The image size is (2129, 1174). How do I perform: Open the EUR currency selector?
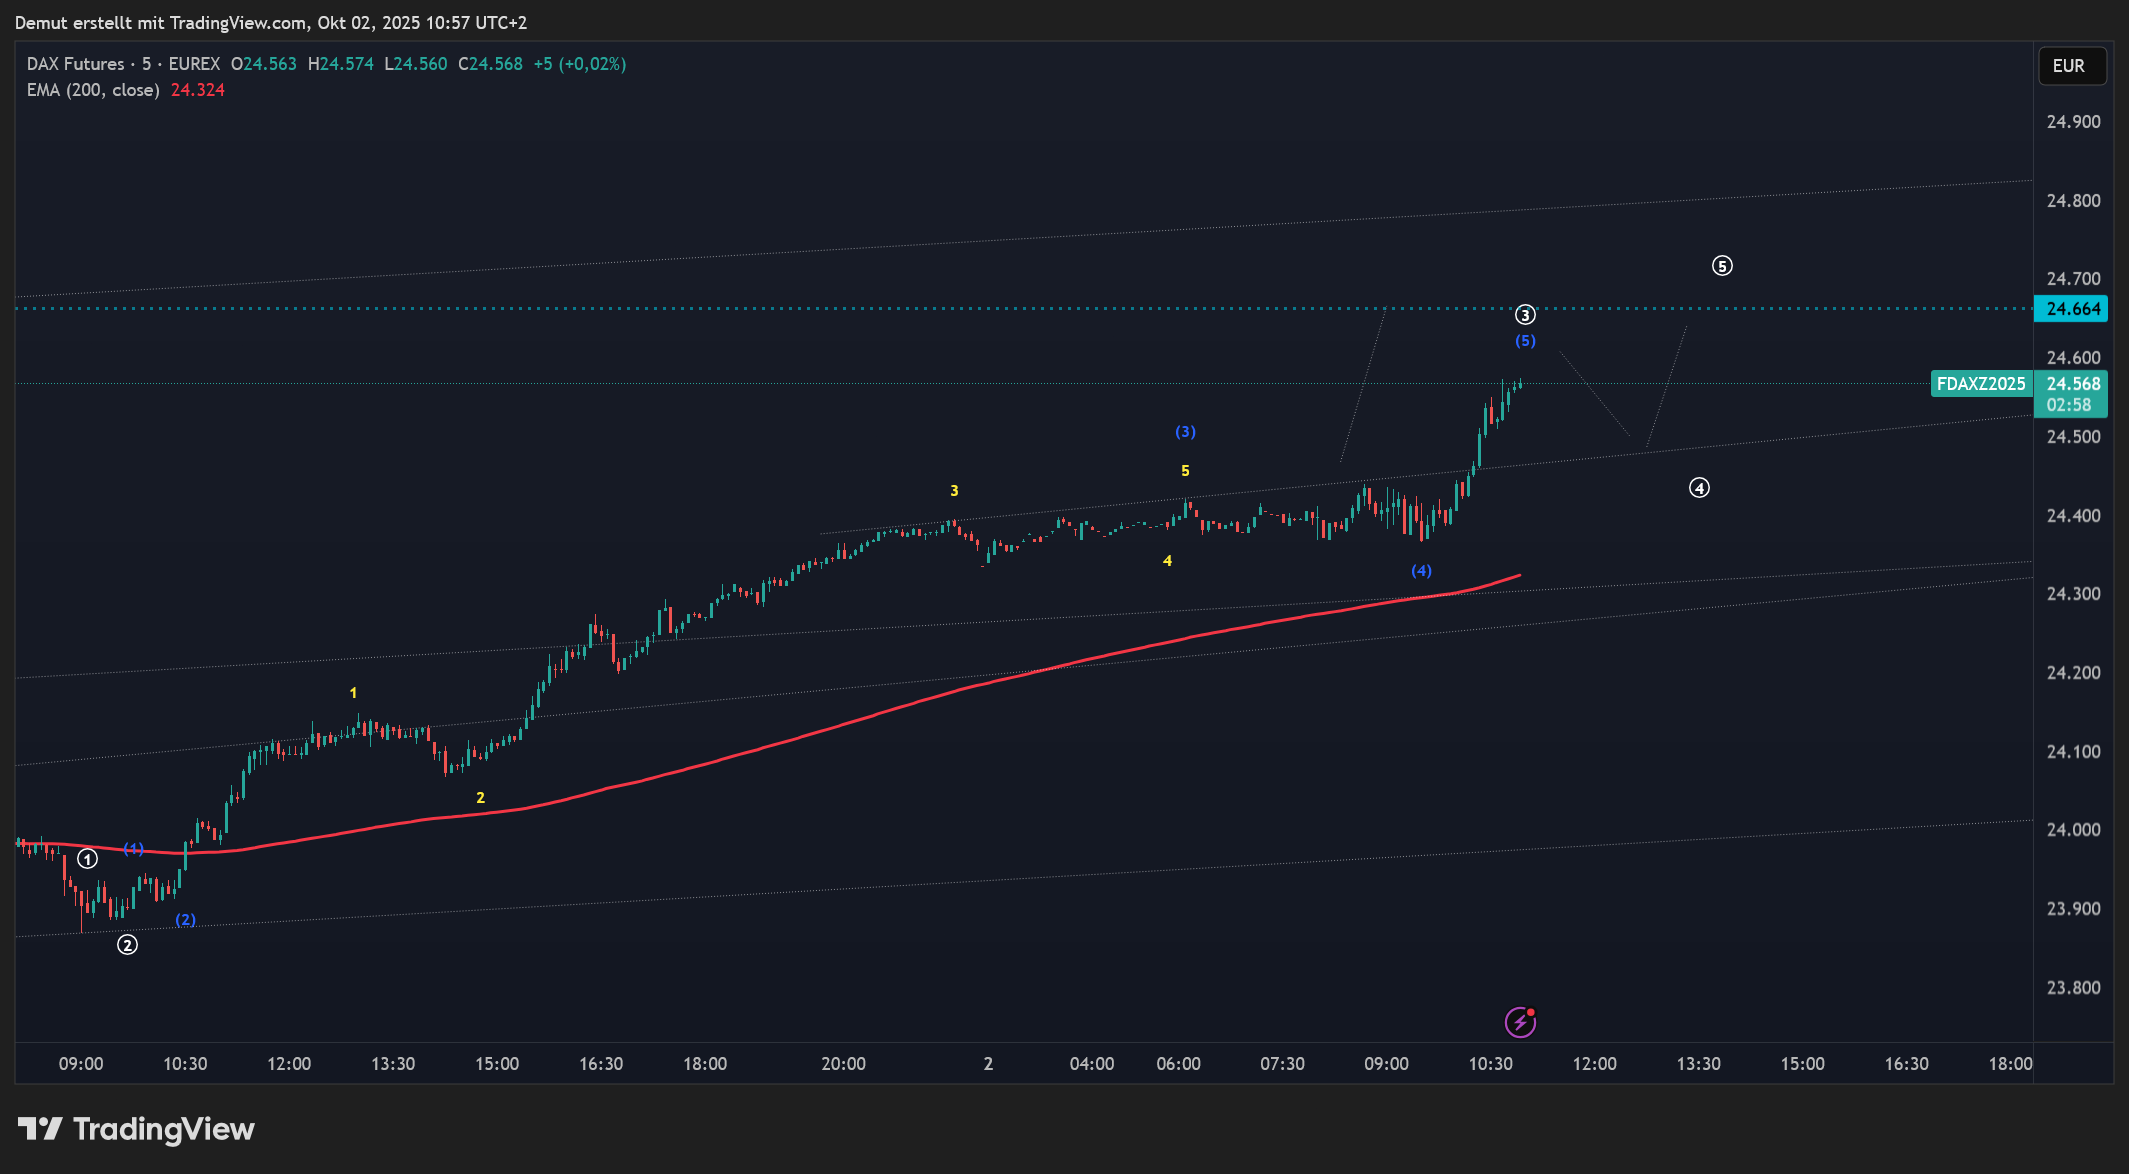tap(2071, 66)
